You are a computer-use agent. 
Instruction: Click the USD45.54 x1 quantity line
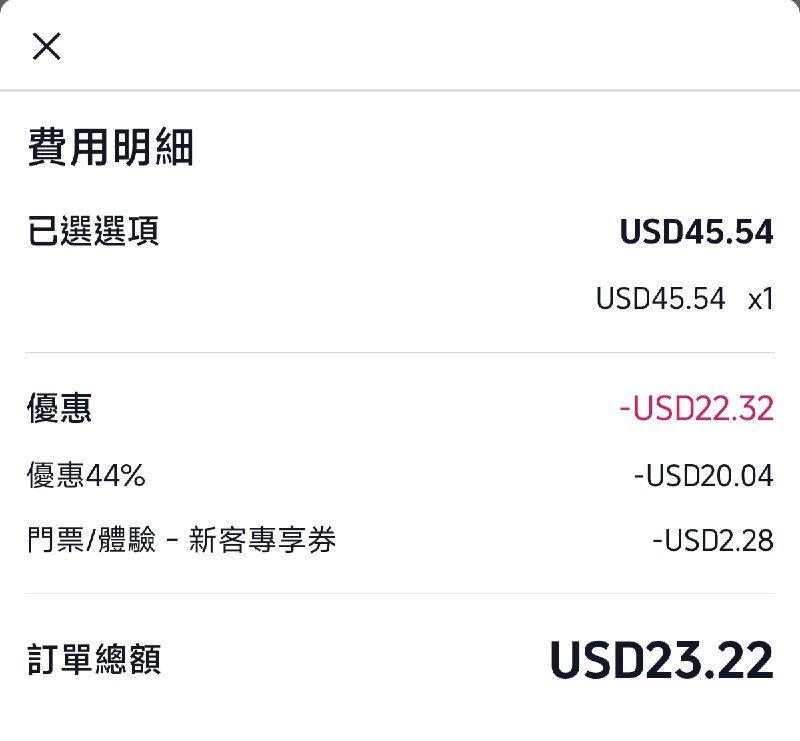point(686,298)
